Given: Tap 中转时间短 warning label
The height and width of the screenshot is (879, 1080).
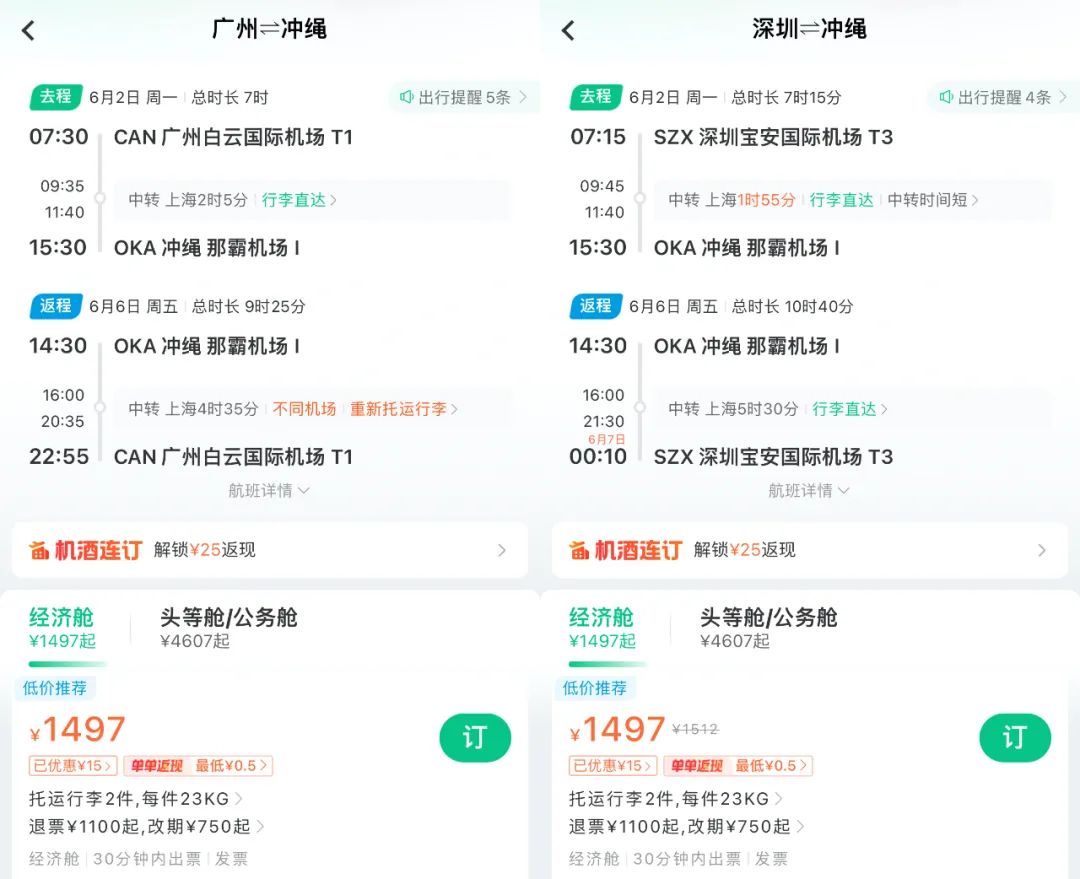Looking at the screenshot, I should click(x=933, y=200).
